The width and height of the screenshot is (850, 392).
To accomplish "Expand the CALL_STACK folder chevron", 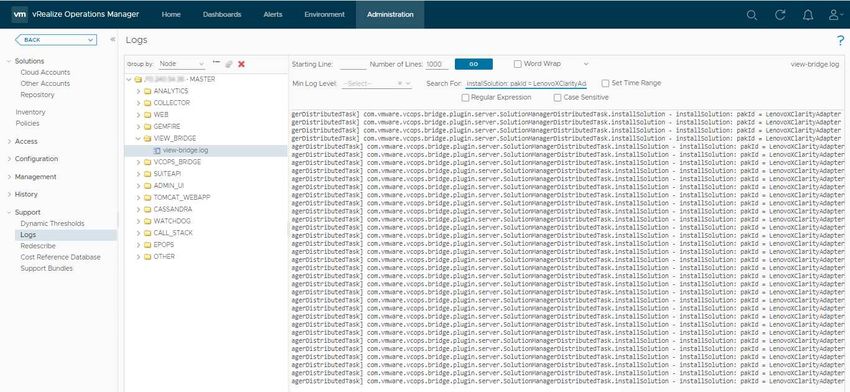I will coord(138,233).
